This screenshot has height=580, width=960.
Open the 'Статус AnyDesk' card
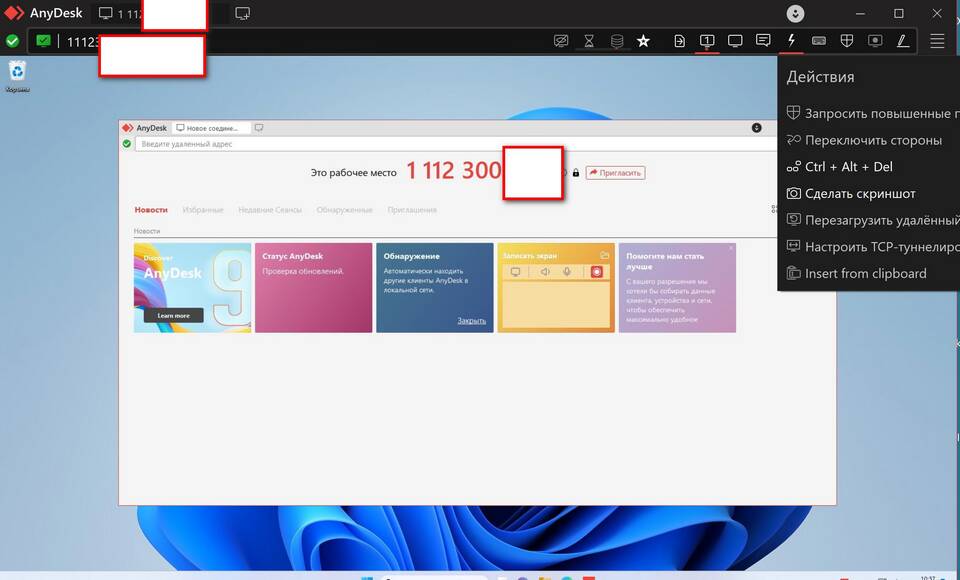pyautogui.click(x=313, y=288)
